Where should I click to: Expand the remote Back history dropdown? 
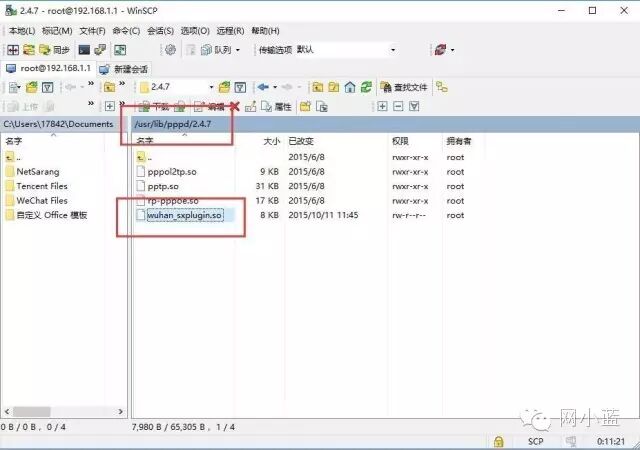(x=275, y=87)
